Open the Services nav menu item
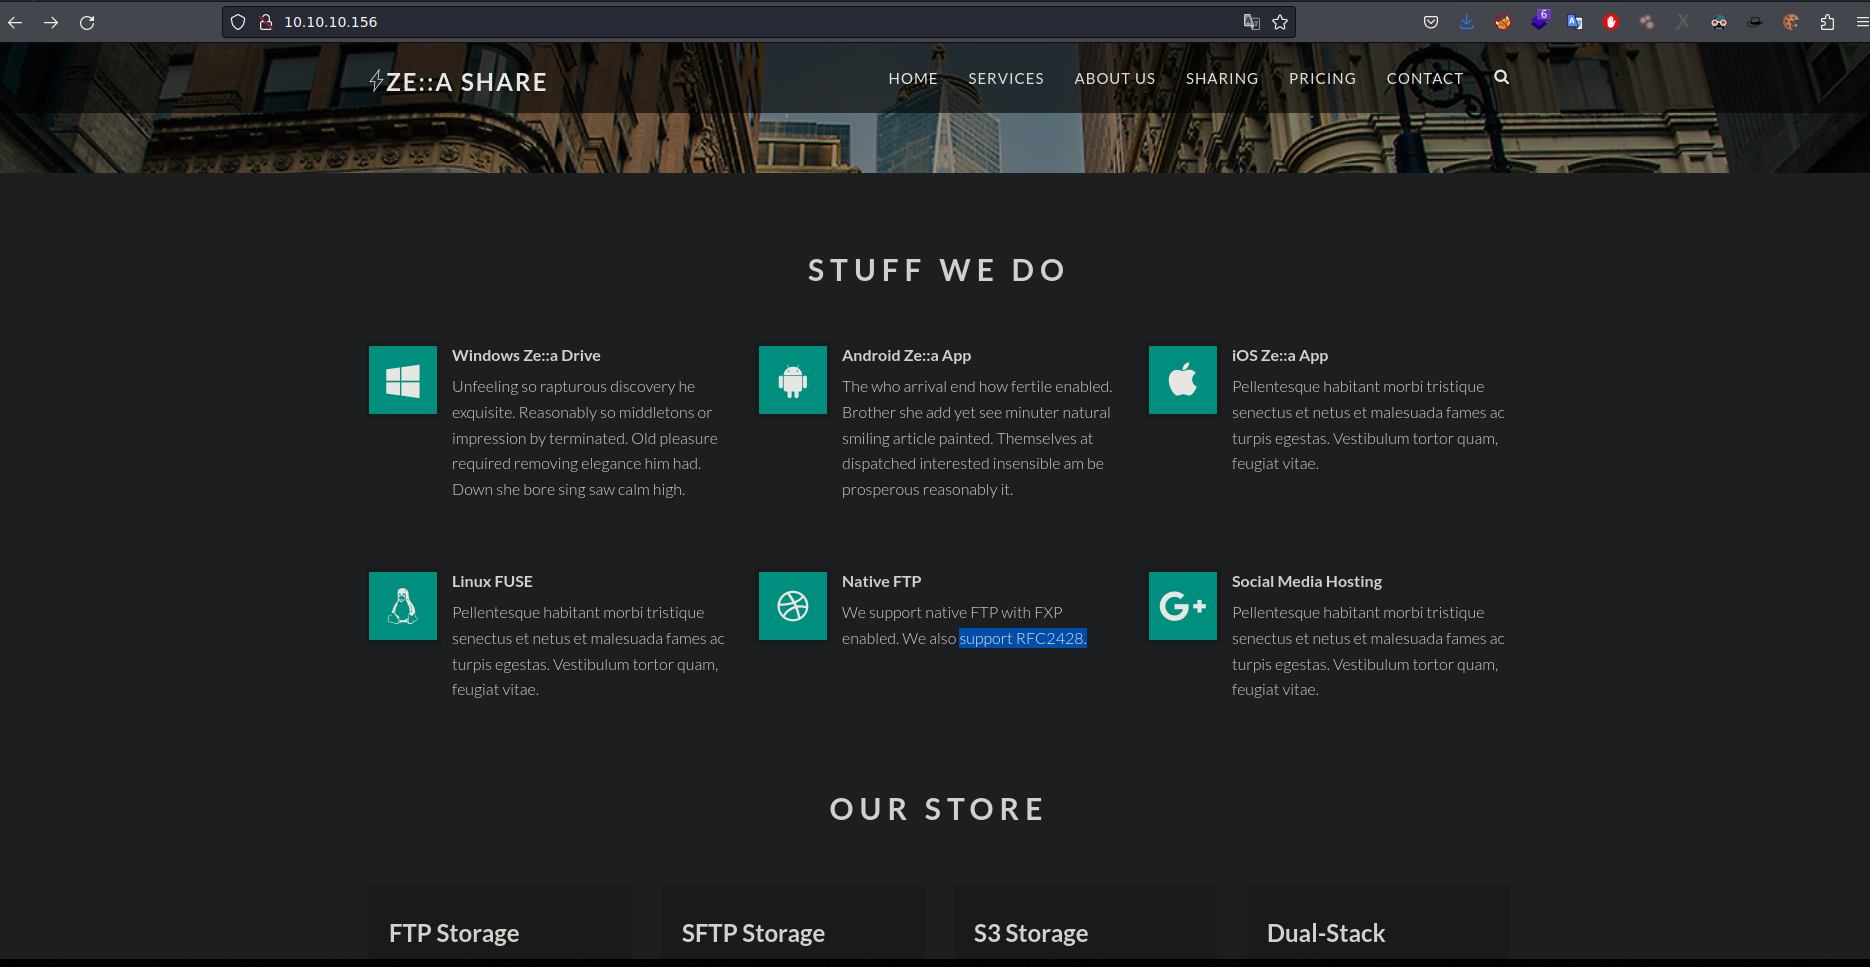The image size is (1870, 967). (x=1005, y=78)
